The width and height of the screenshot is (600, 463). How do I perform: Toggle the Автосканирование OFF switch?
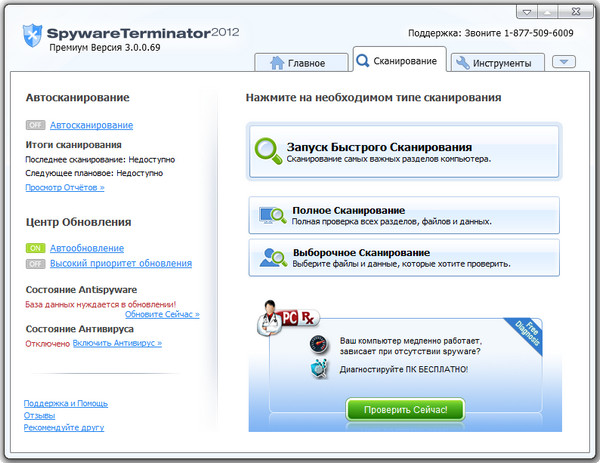pos(36,125)
